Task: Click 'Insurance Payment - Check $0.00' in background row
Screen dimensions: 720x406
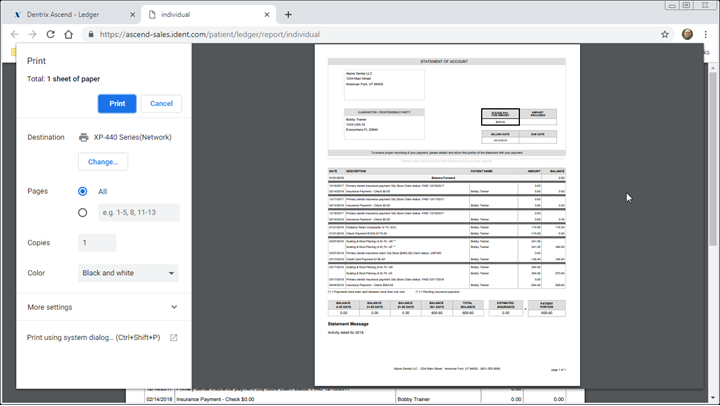Action: [215, 399]
